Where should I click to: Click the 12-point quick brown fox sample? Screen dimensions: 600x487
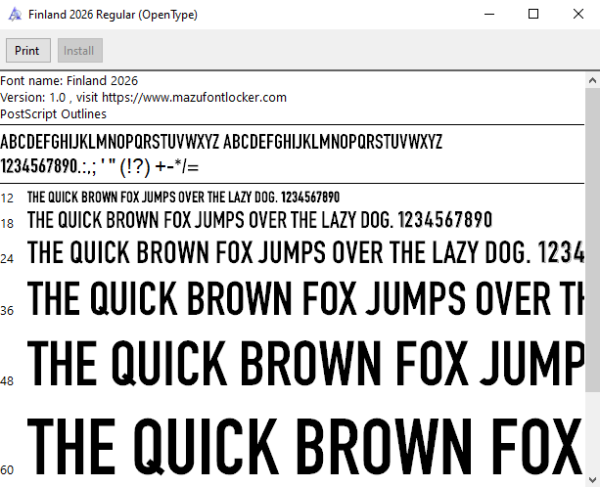tap(183, 197)
